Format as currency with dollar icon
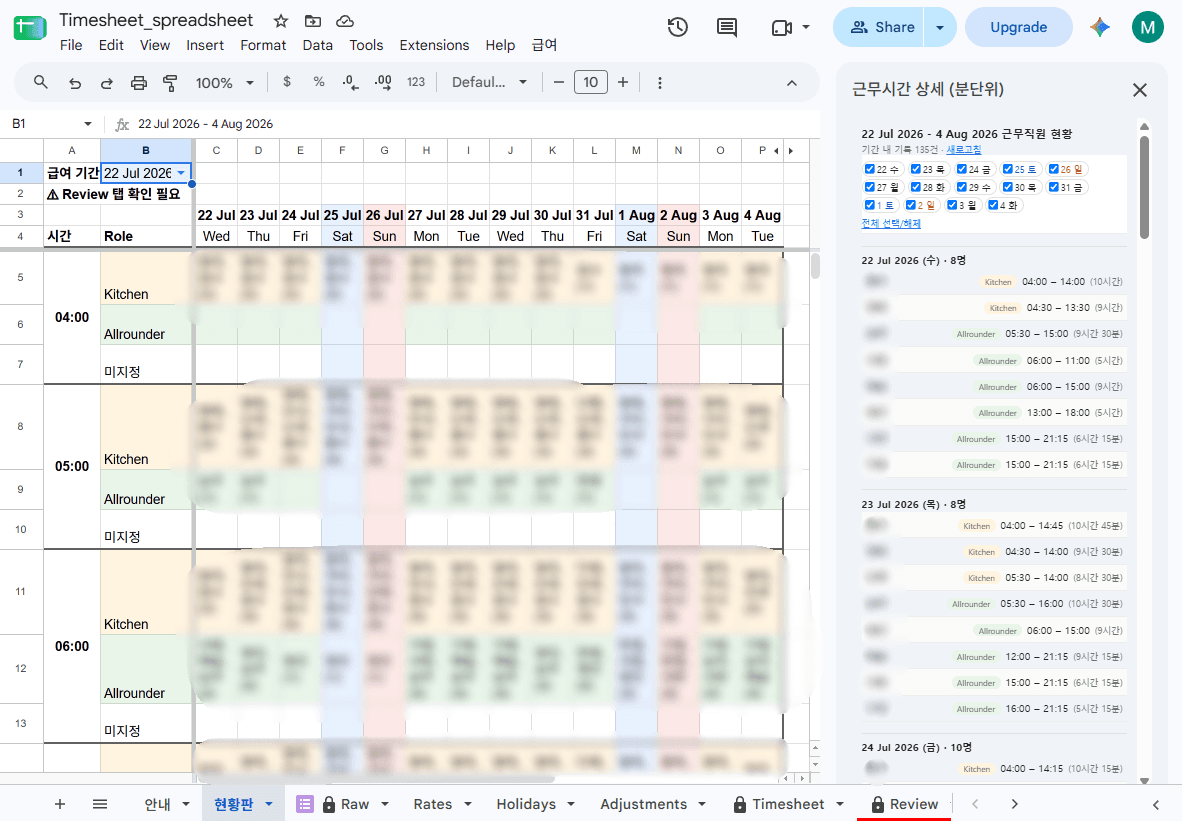Screen dimensions: 1182x821 tap(286, 82)
